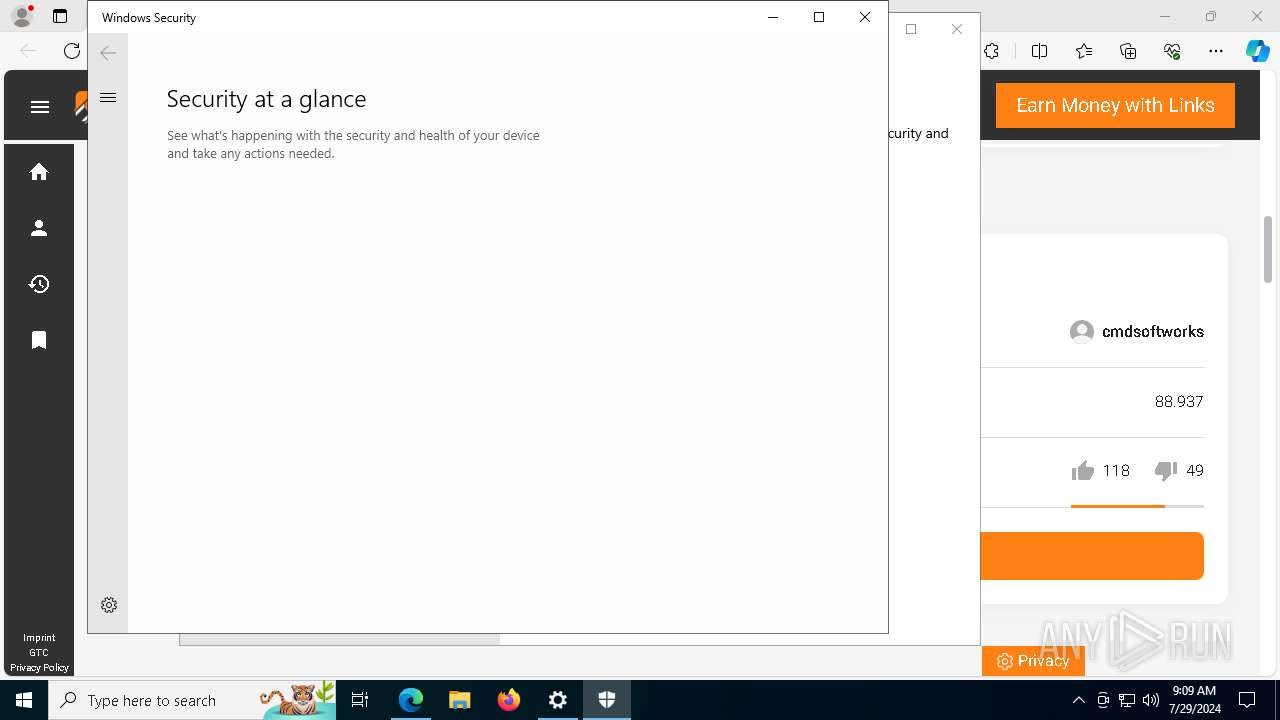Show hidden system tray icons
1280x720 pixels.
tap(1078, 700)
